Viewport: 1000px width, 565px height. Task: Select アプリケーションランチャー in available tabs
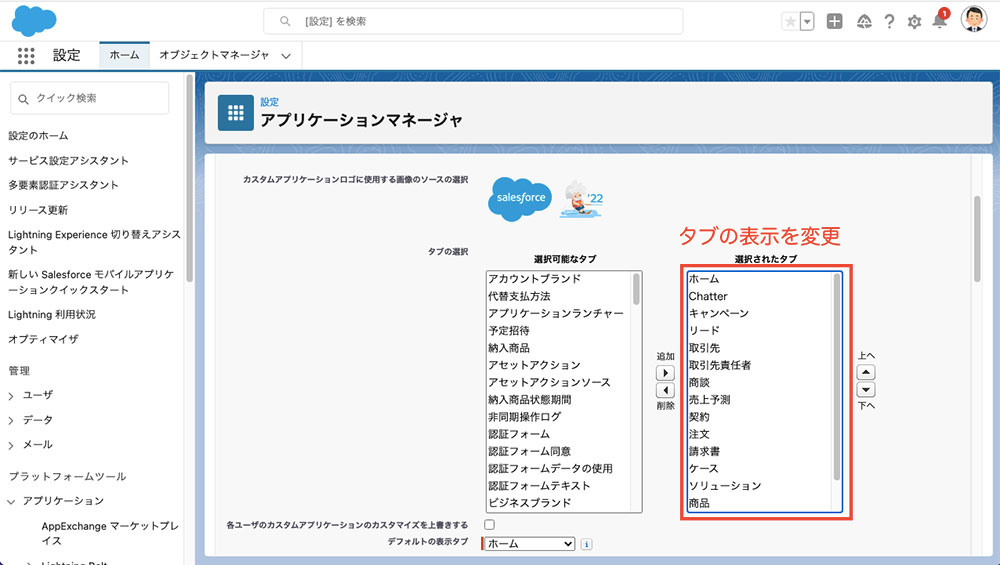point(555,313)
